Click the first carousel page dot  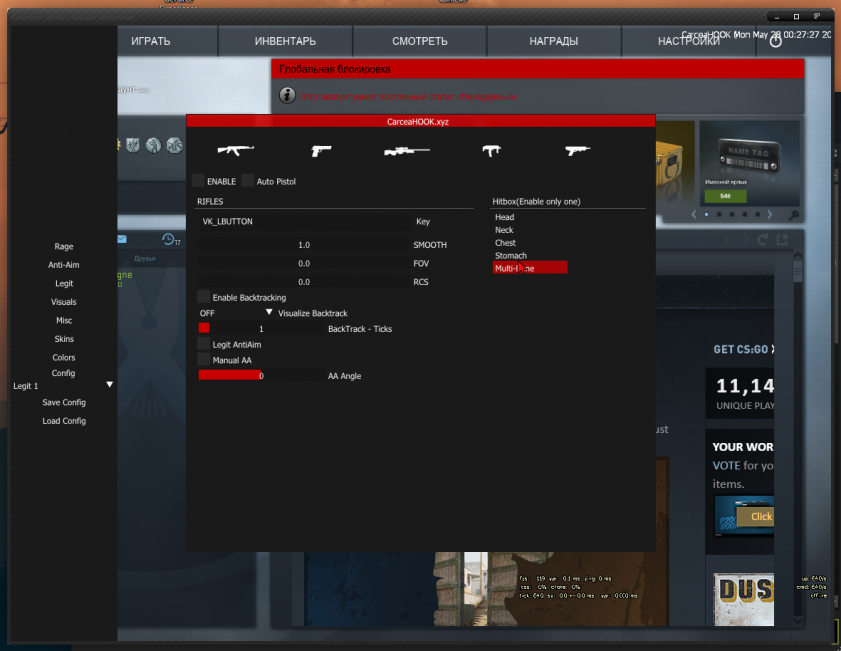click(706, 214)
